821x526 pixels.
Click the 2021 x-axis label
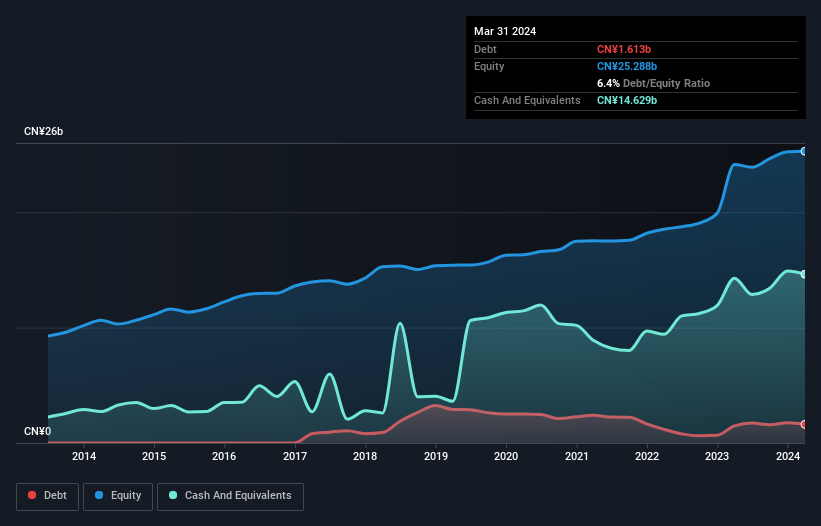[x=576, y=456]
